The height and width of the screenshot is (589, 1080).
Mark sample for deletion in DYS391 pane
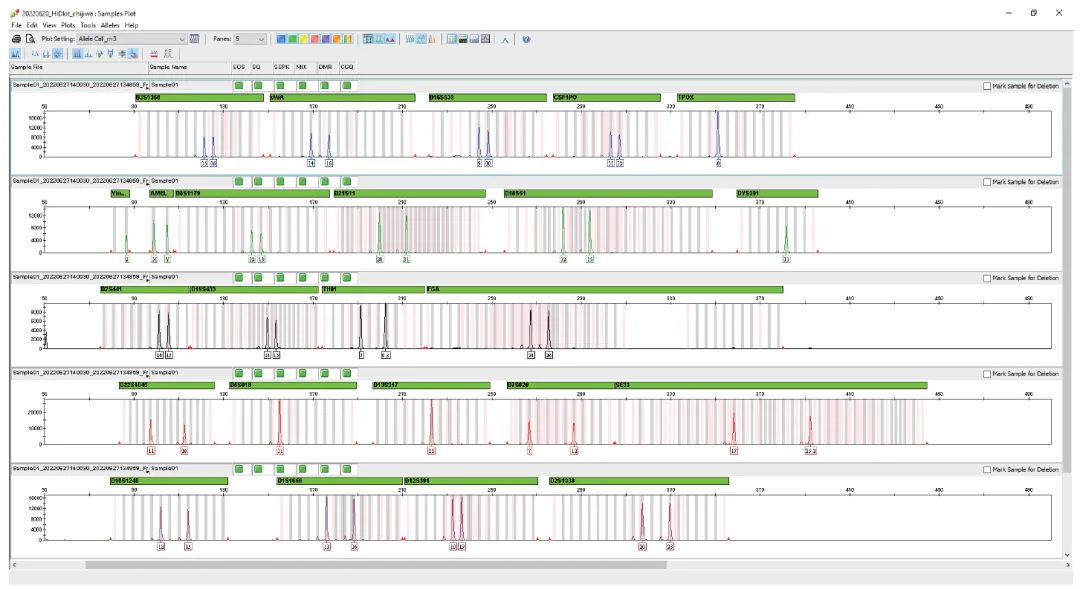[987, 182]
